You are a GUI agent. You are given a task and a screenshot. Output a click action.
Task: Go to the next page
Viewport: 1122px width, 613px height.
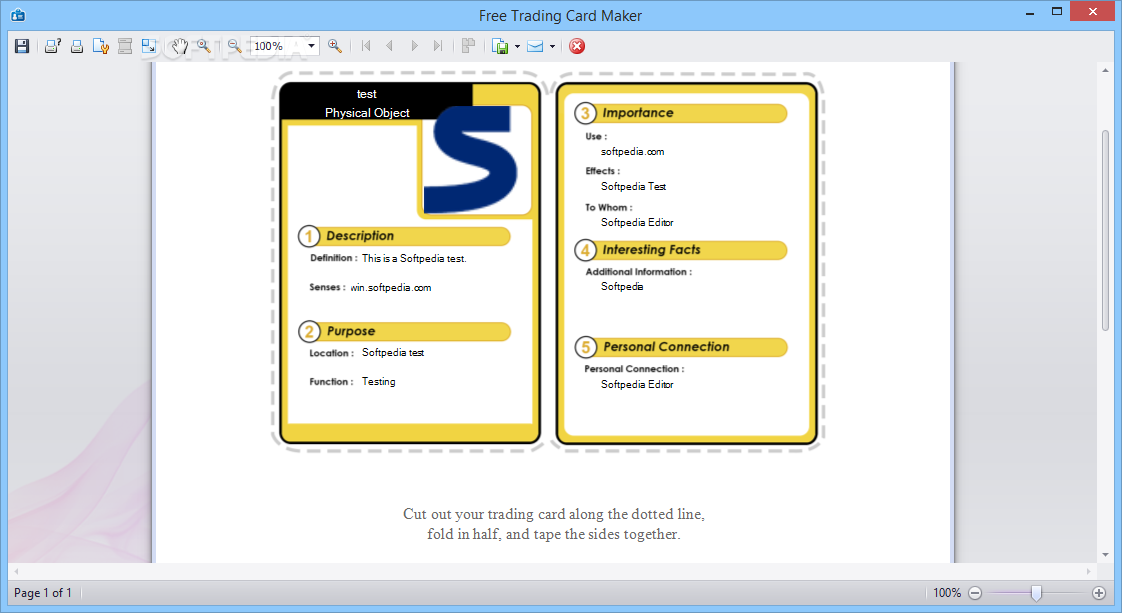pyautogui.click(x=414, y=46)
